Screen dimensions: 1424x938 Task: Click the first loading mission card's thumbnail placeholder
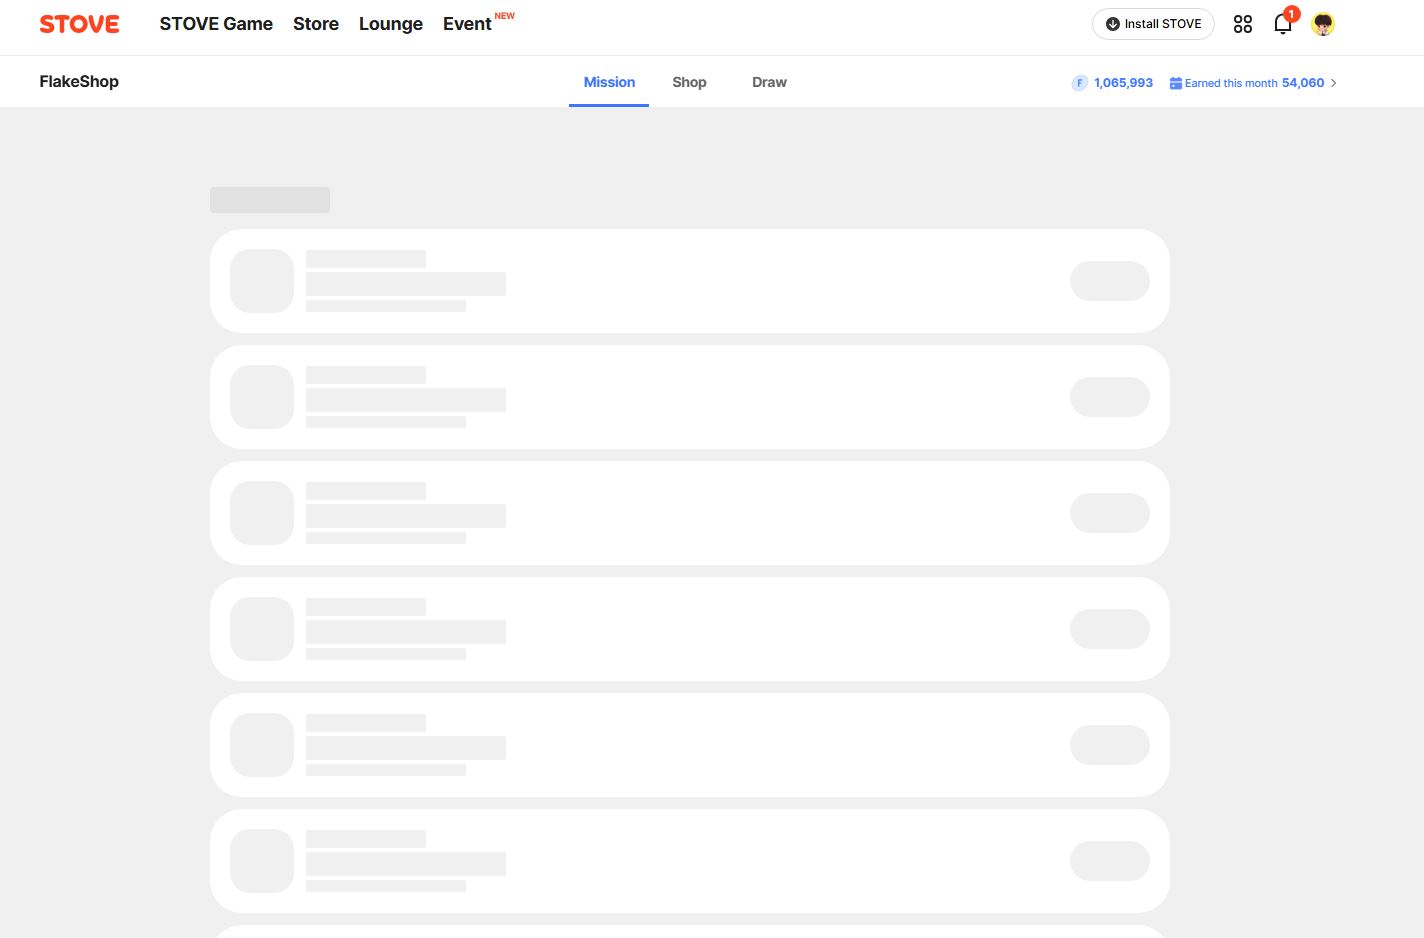click(x=262, y=281)
